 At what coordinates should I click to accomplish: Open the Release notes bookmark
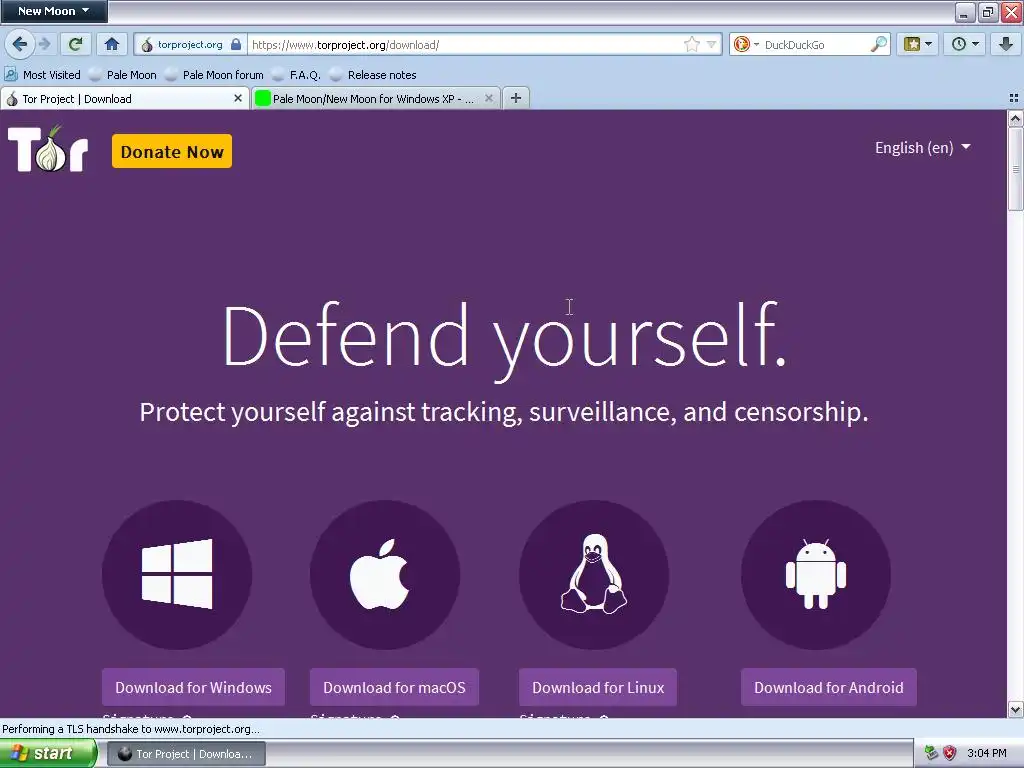point(373,74)
